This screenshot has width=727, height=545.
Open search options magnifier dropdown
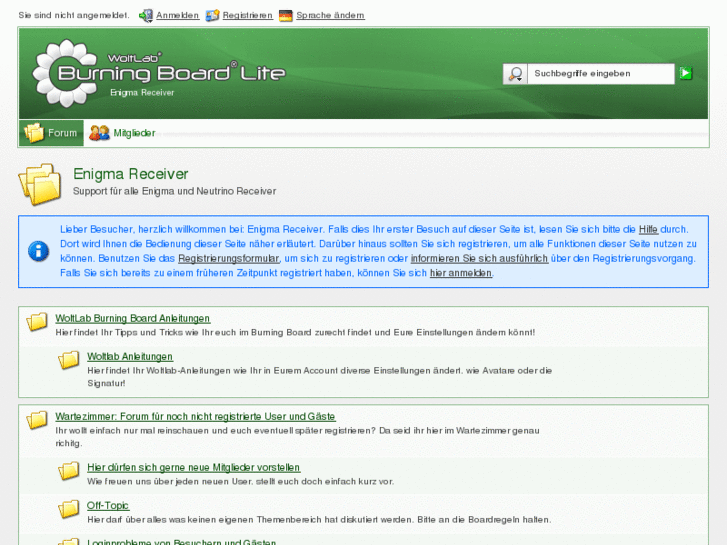(515, 74)
